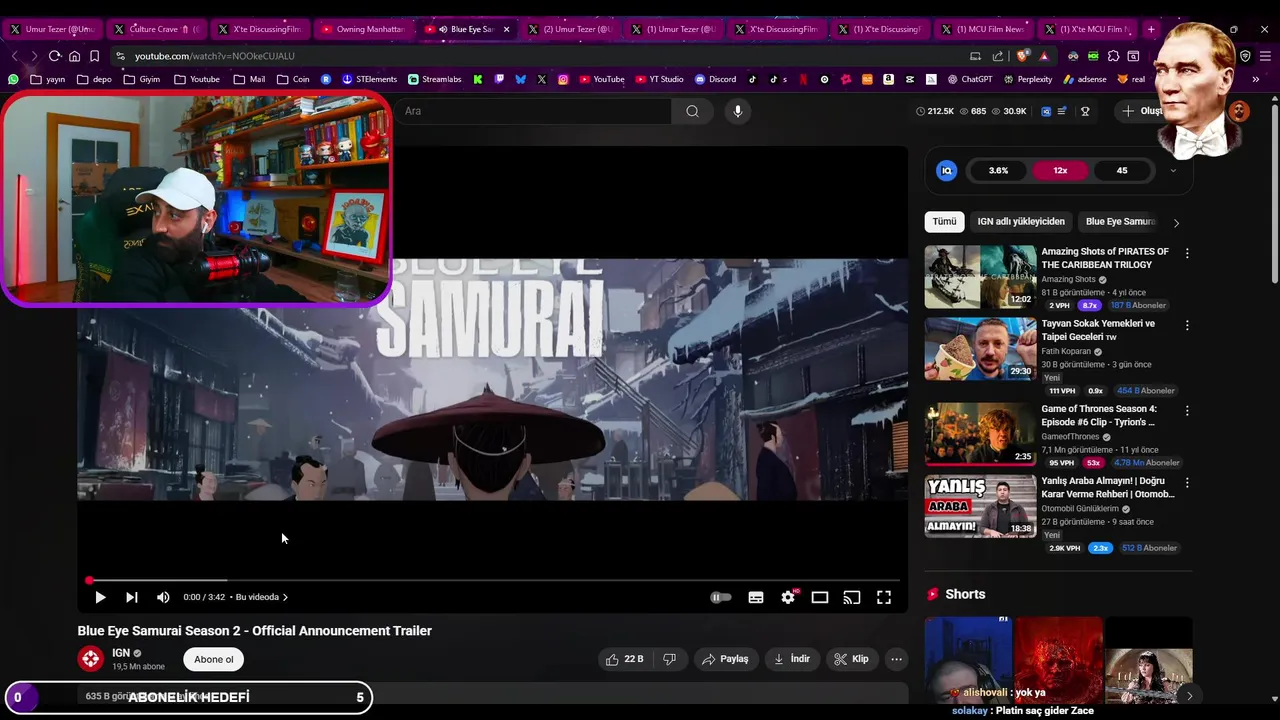This screenshot has height=720, width=1280.
Task: Click the İndir download button
Action: tap(792, 659)
